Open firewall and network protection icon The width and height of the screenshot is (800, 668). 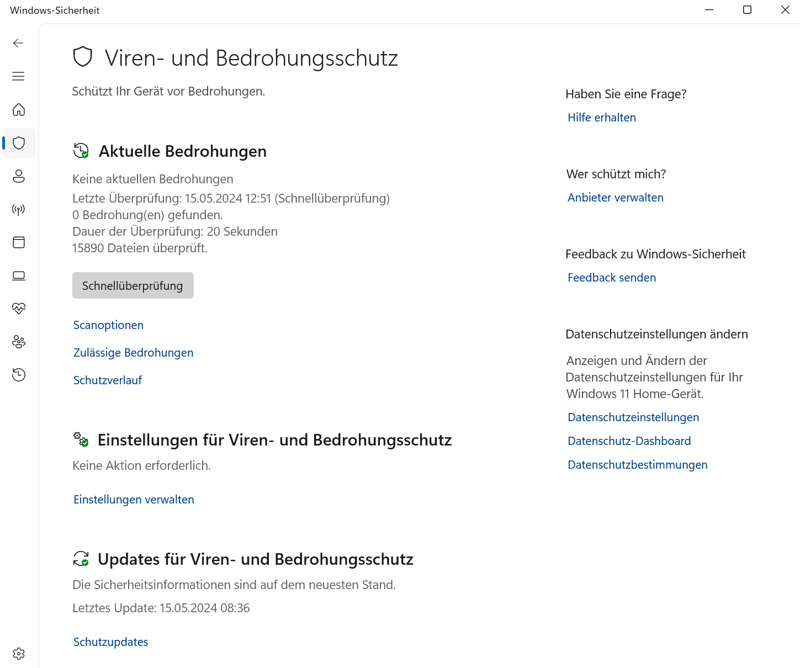[18, 210]
